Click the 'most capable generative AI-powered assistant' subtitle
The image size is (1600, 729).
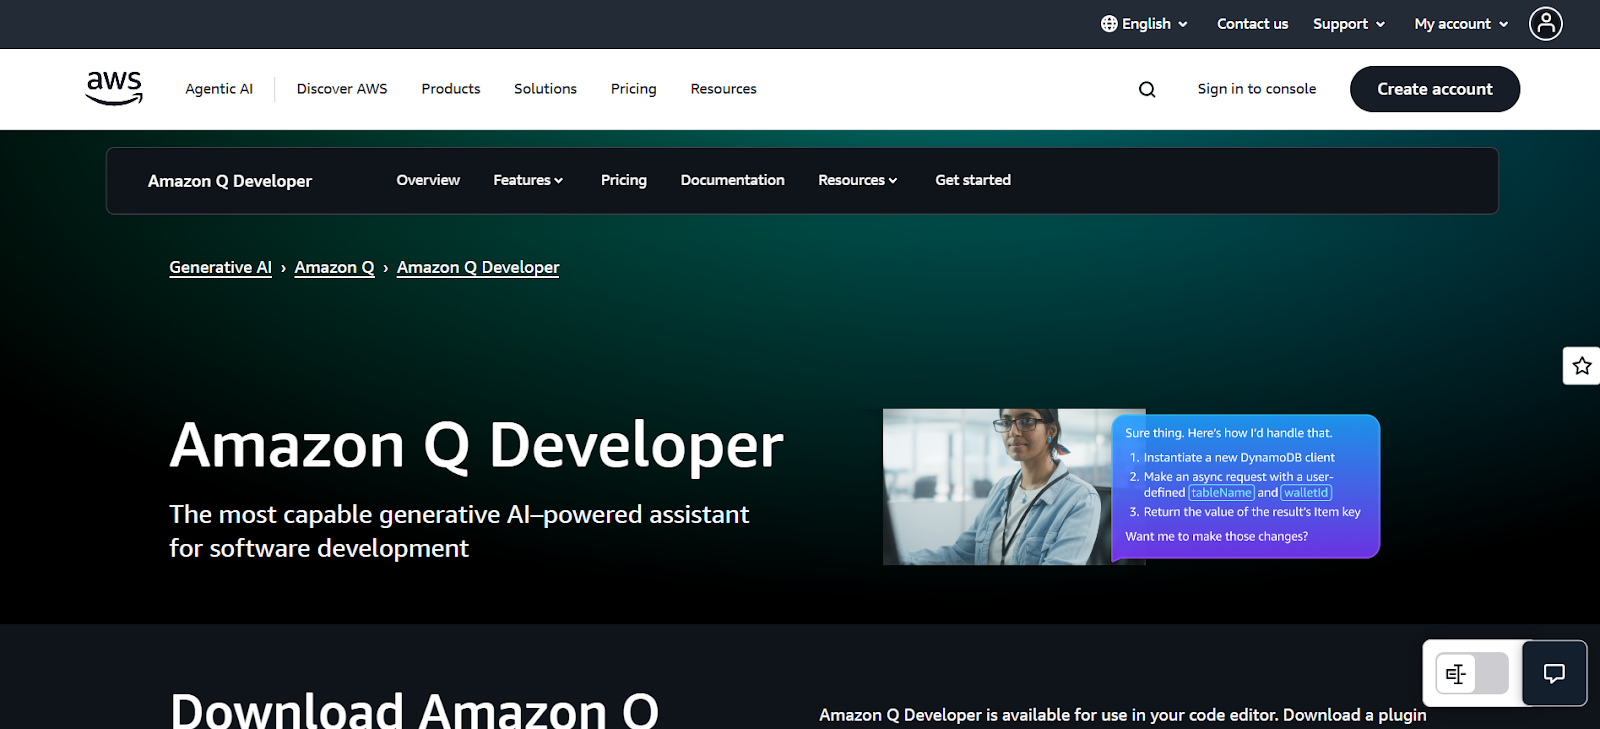pyautogui.click(x=459, y=531)
